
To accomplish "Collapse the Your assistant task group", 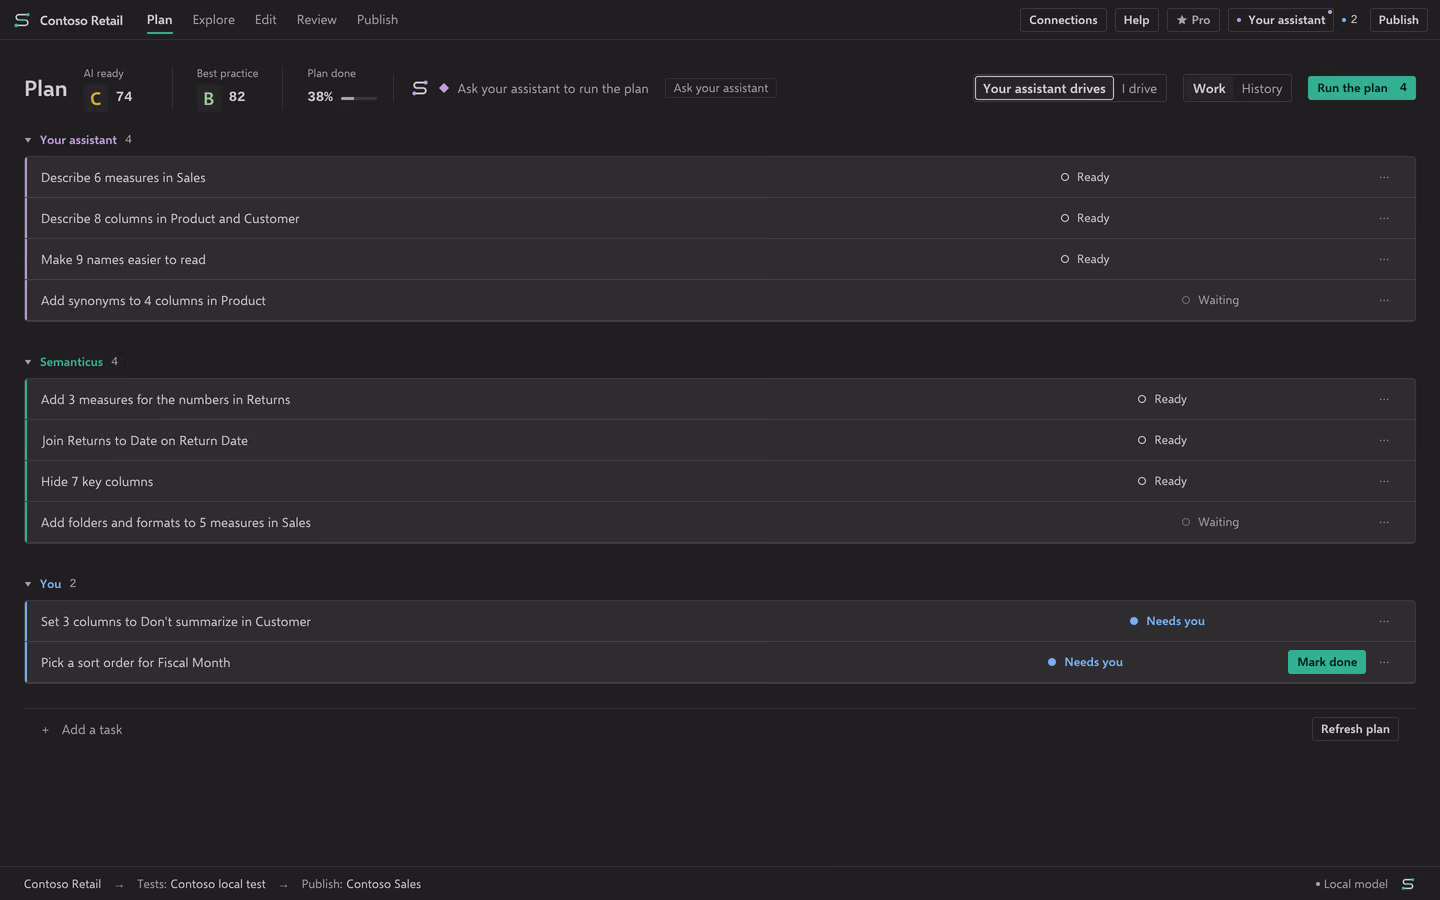I will coord(28,140).
